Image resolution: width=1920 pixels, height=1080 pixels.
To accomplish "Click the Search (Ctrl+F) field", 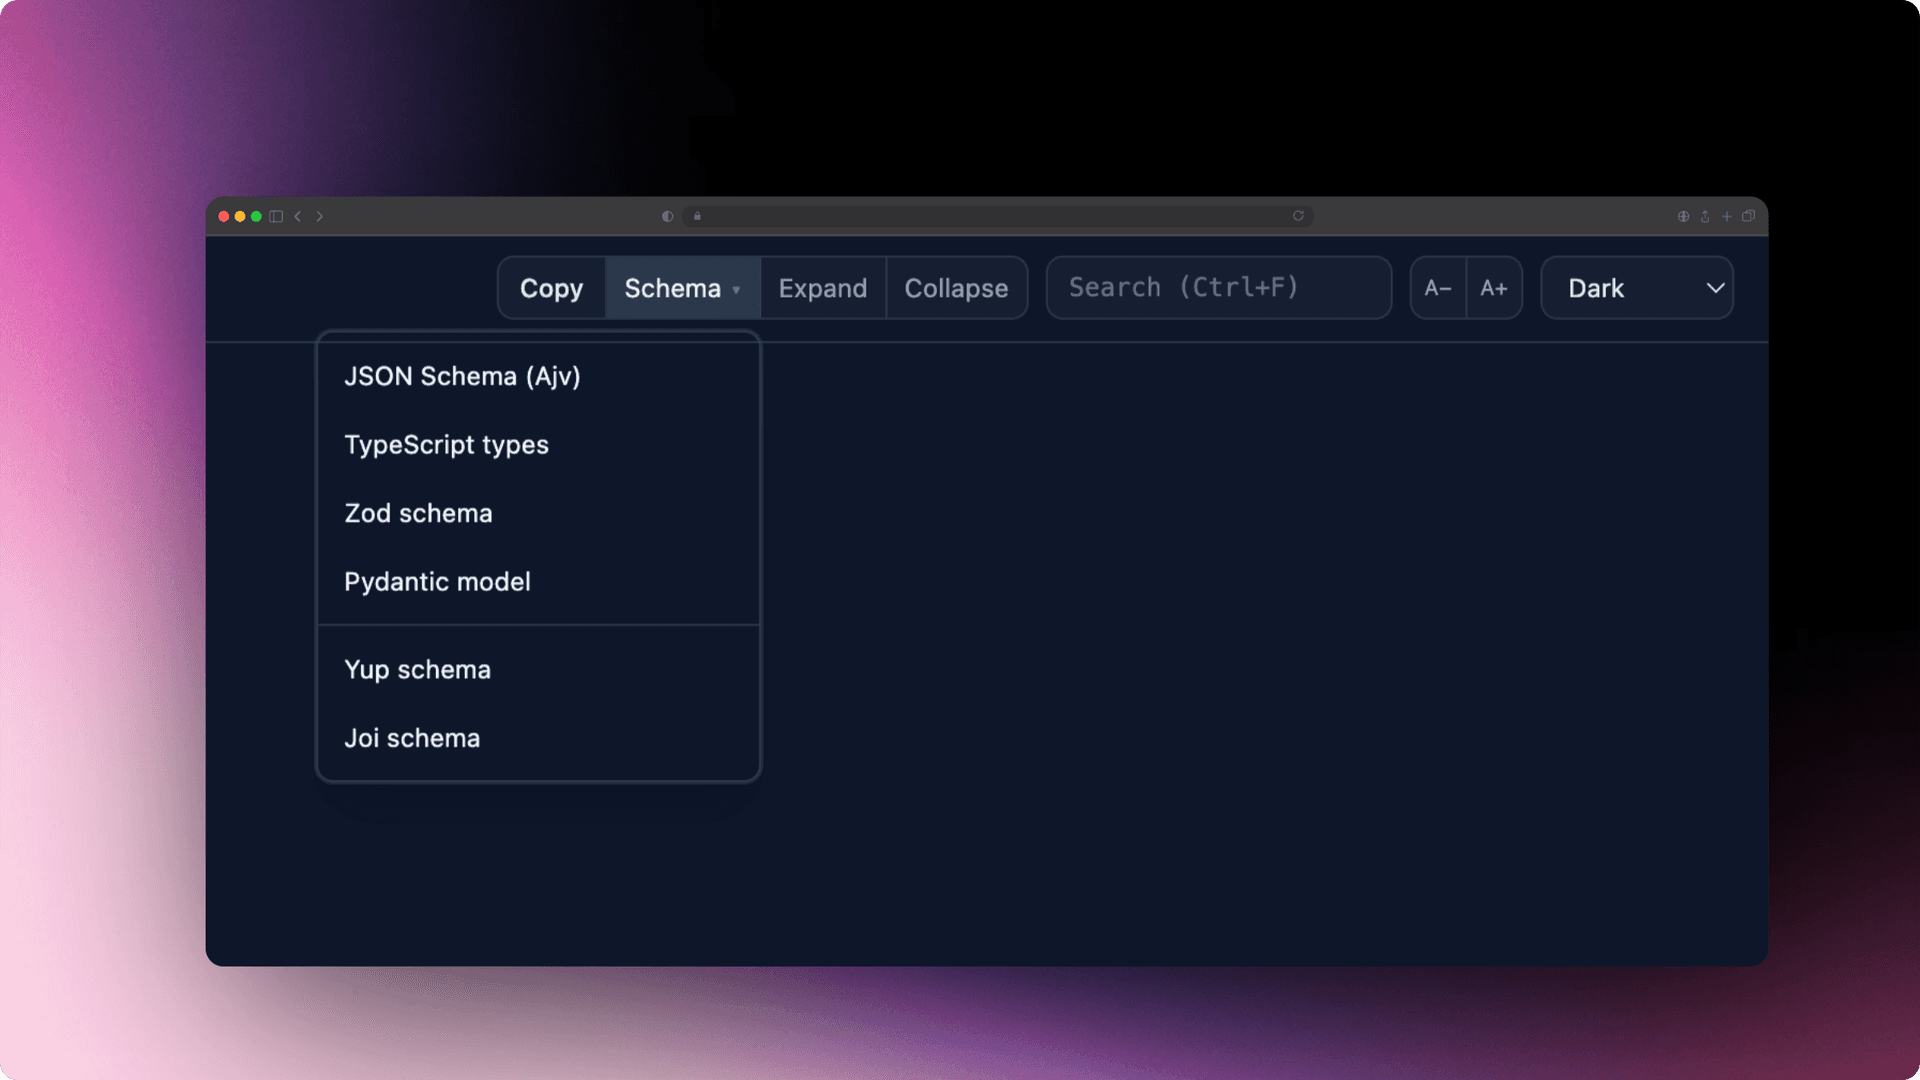I will tap(1218, 287).
